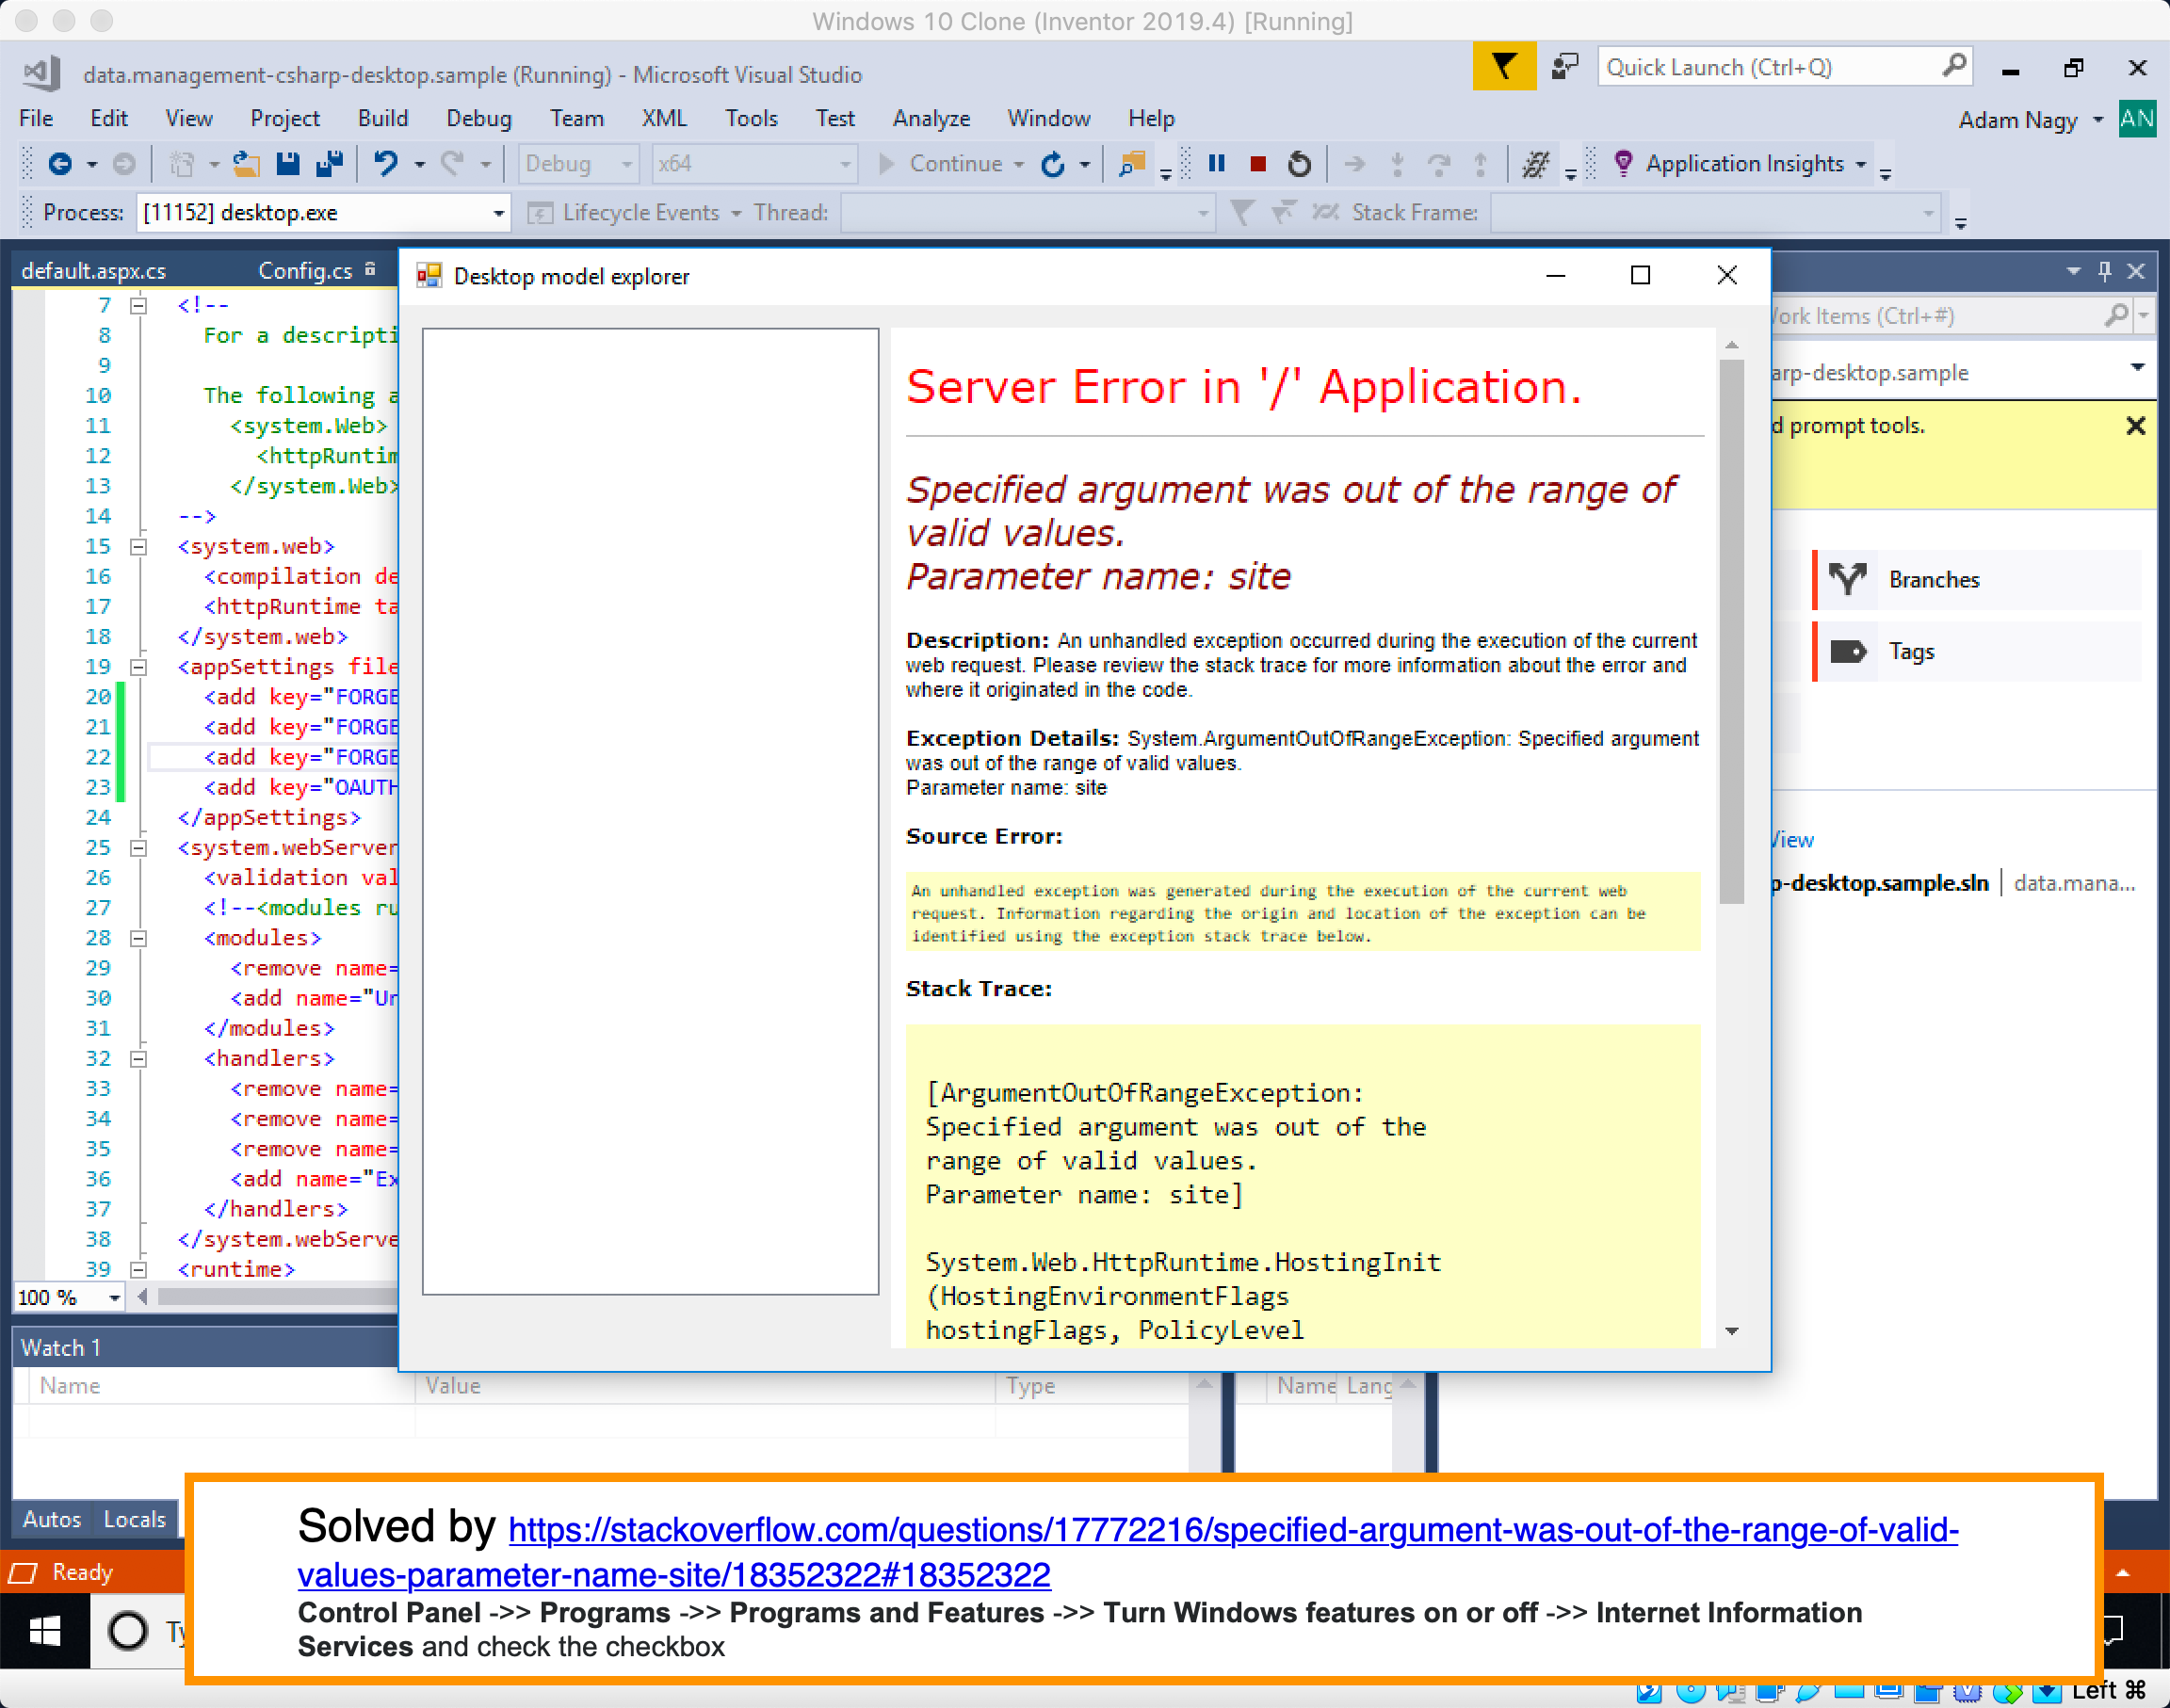Click the yellow feedback filter icon
This screenshot has height=1708, width=2170.
pos(1503,68)
